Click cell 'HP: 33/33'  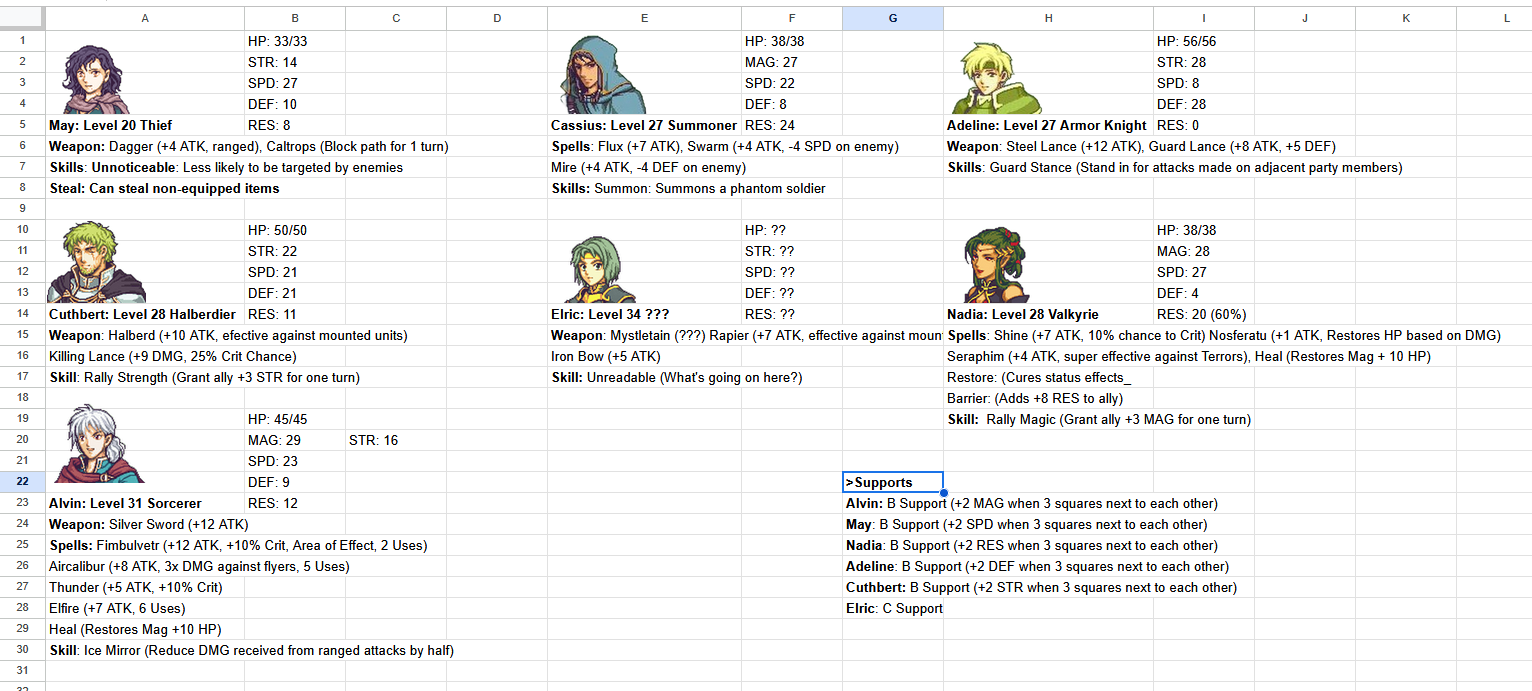(295, 41)
